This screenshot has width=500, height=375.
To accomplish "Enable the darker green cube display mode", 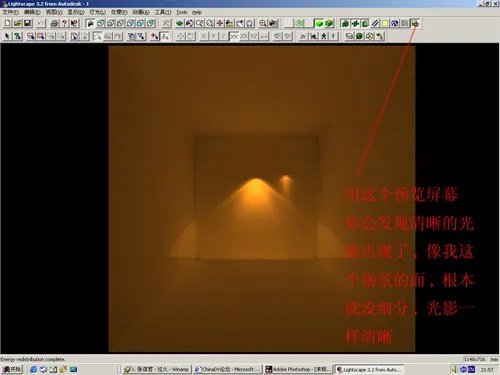I will [x=329, y=23].
